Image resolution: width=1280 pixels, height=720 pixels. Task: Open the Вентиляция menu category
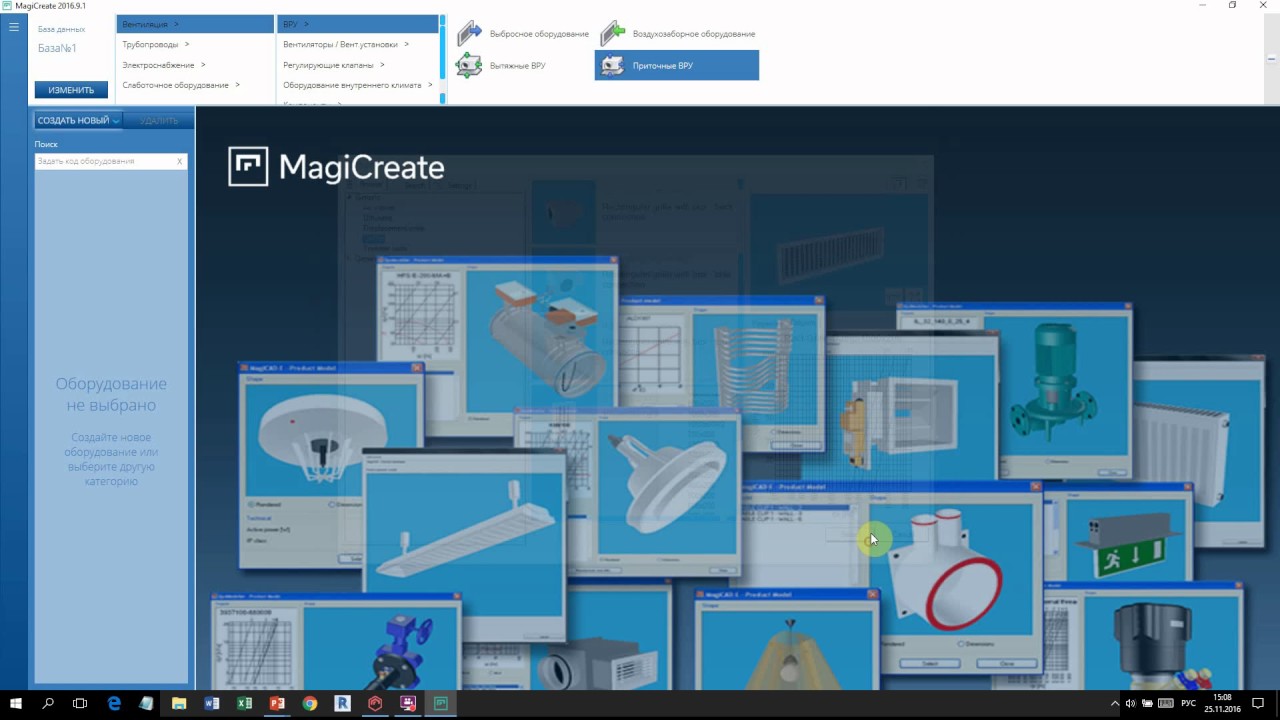pos(195,24)
